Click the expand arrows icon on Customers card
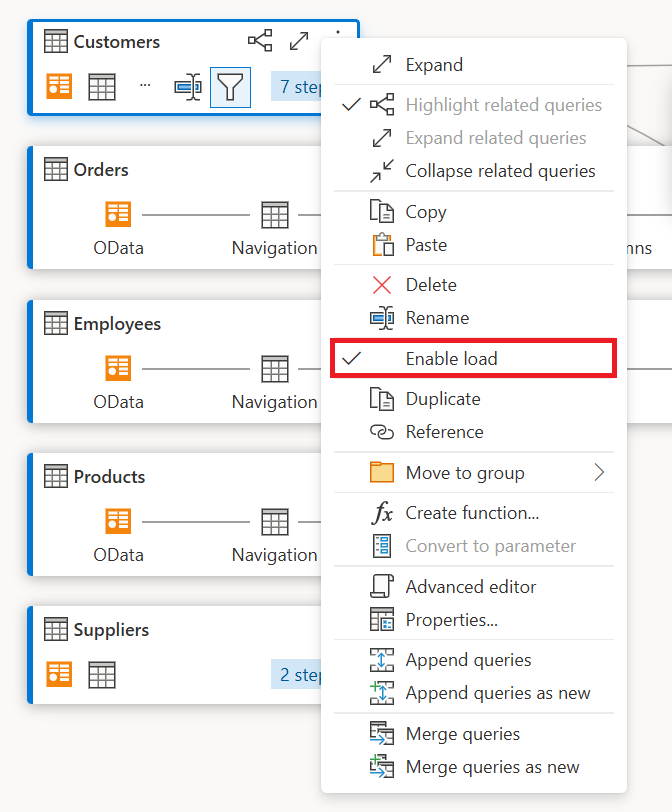672x812 pixels. point(299,40)
